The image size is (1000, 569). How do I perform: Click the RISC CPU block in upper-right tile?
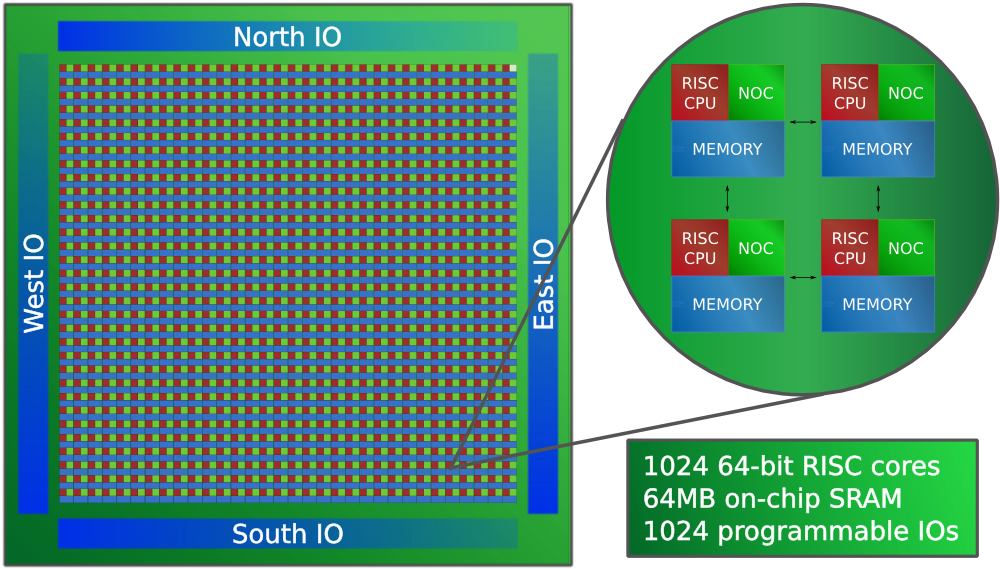(x=850, y=93)
